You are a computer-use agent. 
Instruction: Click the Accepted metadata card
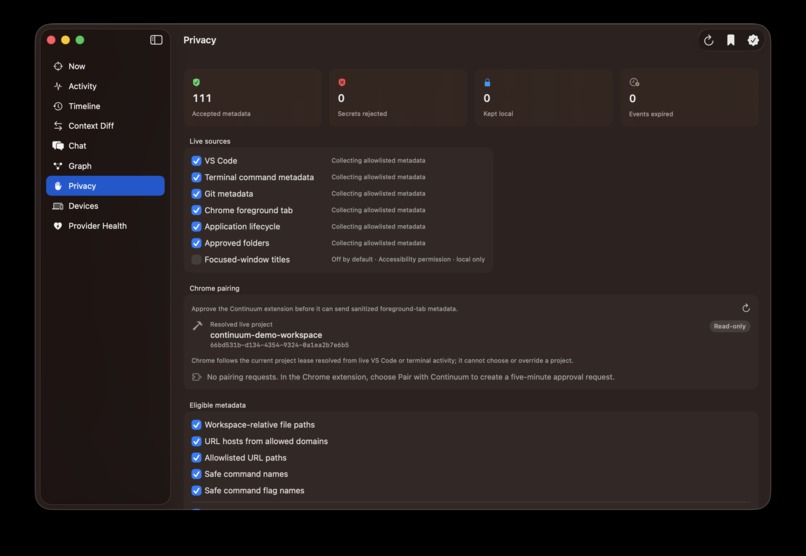coord(253,98)
